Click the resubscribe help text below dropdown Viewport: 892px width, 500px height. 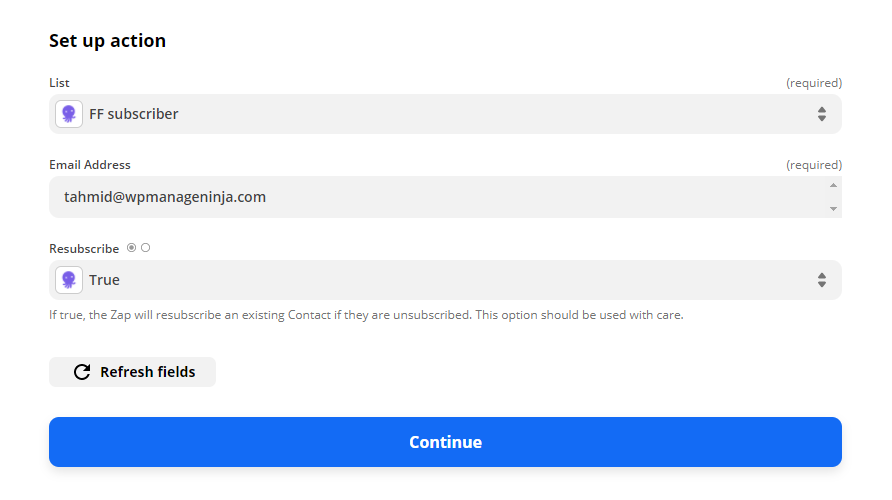coord(366,315)
